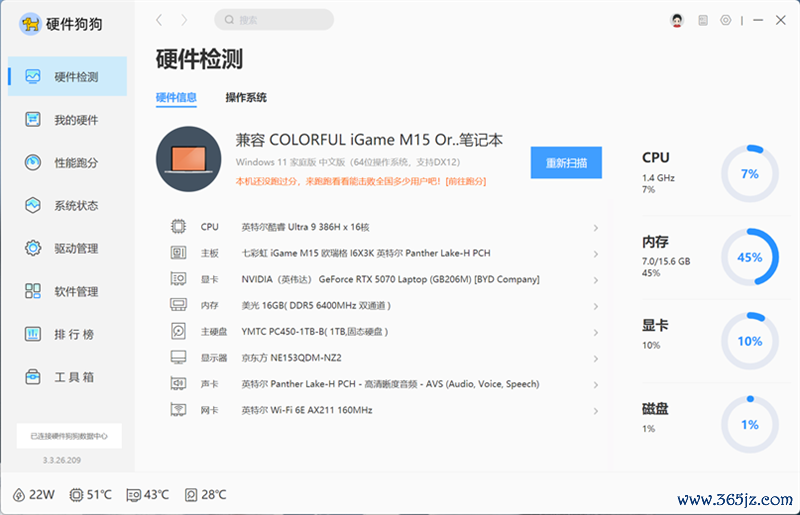Click version number 3.3.26.209
This screenshot has width=800, height=515.
(x=62, y=460)
